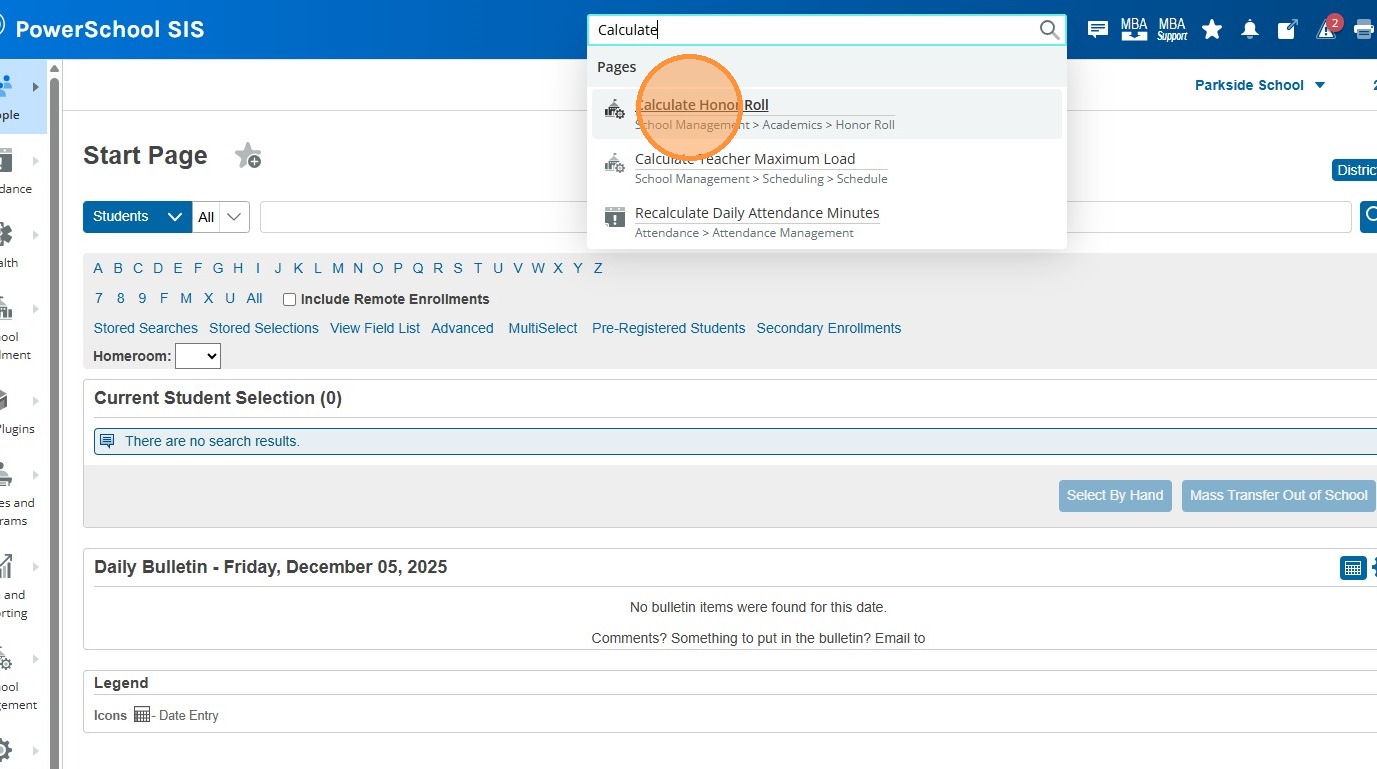Click the icon beside Recalculate Daily Attendance Minutes
1377x769 pixels.
point(615,217)
